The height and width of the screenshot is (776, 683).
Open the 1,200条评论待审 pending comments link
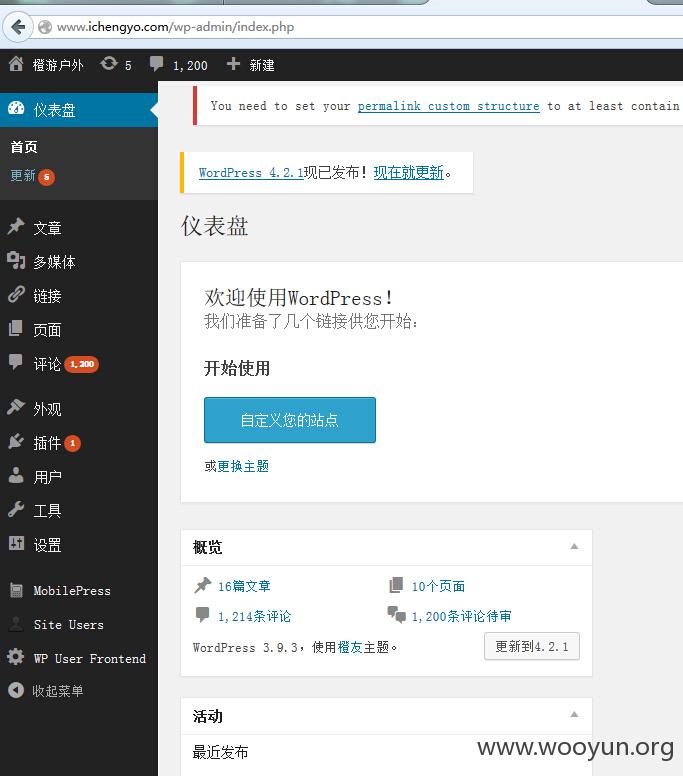[461, 616]
